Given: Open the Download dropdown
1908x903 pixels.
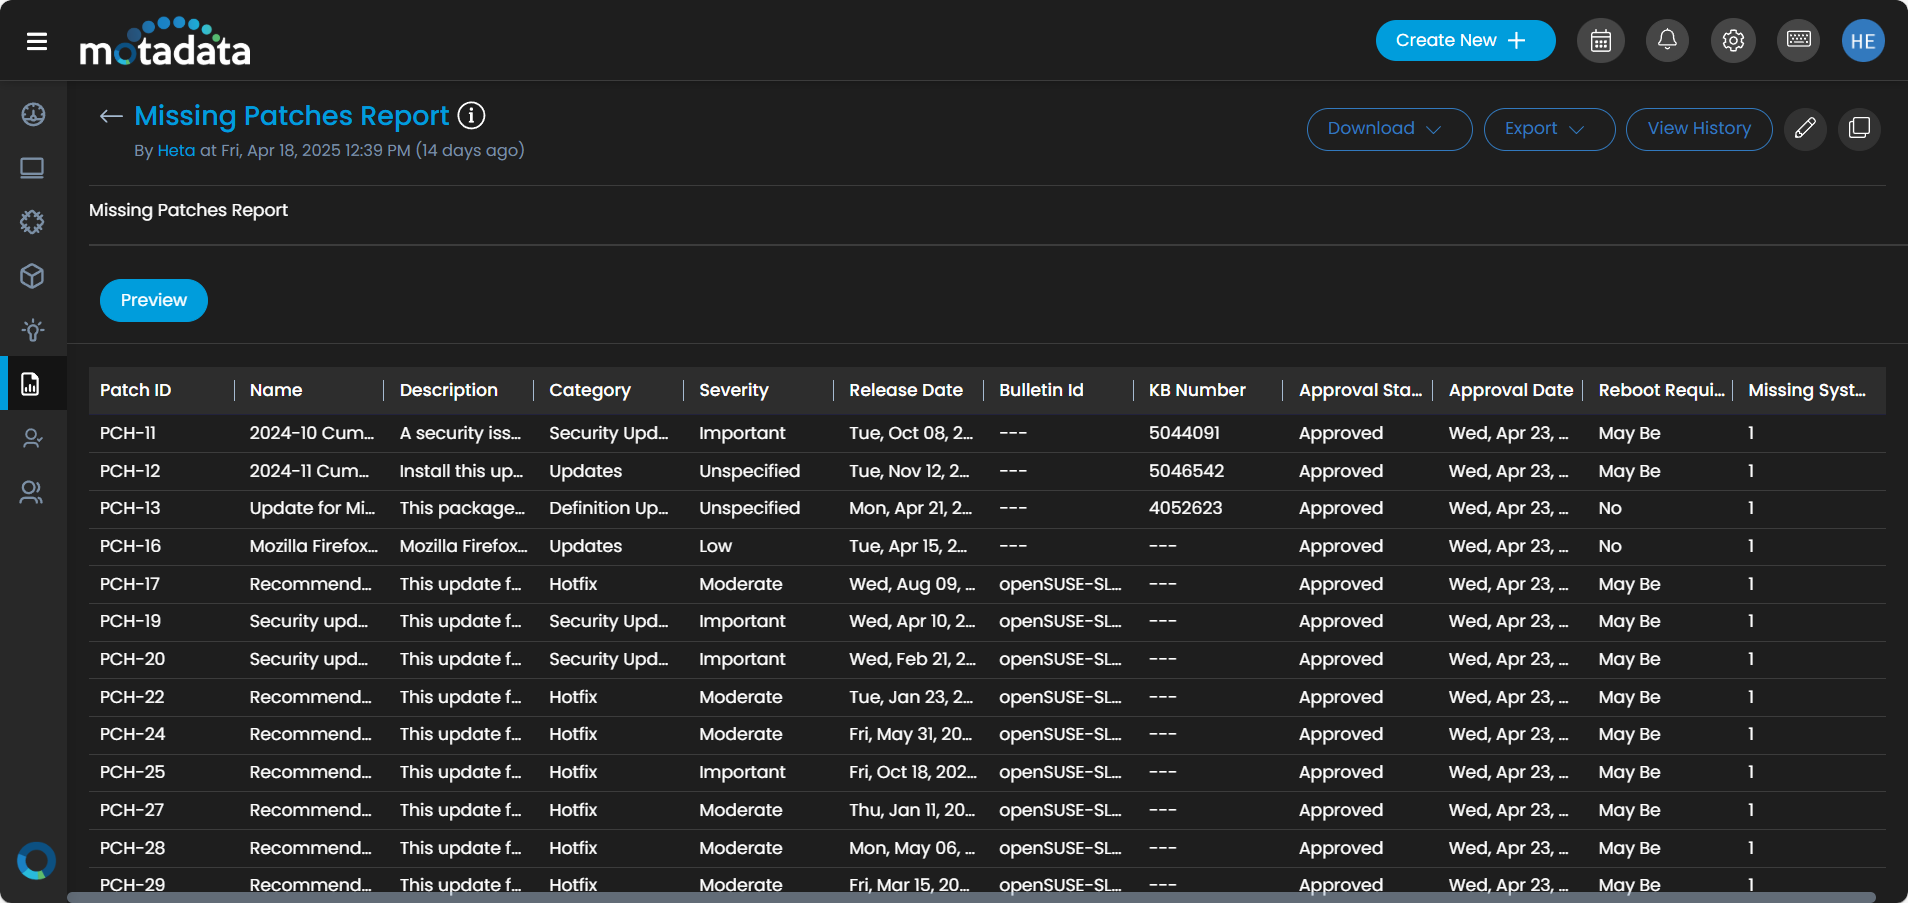Looking at the screenshot, I should click(x=1389, y=129).
